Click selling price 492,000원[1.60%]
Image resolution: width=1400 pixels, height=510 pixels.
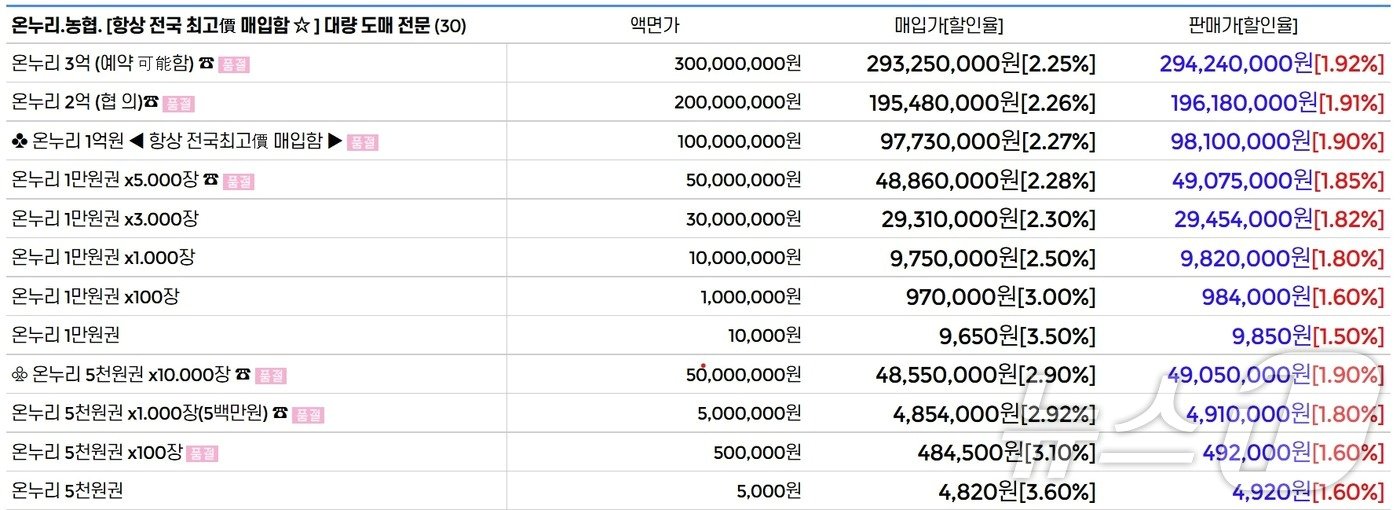click(1294, 453)
